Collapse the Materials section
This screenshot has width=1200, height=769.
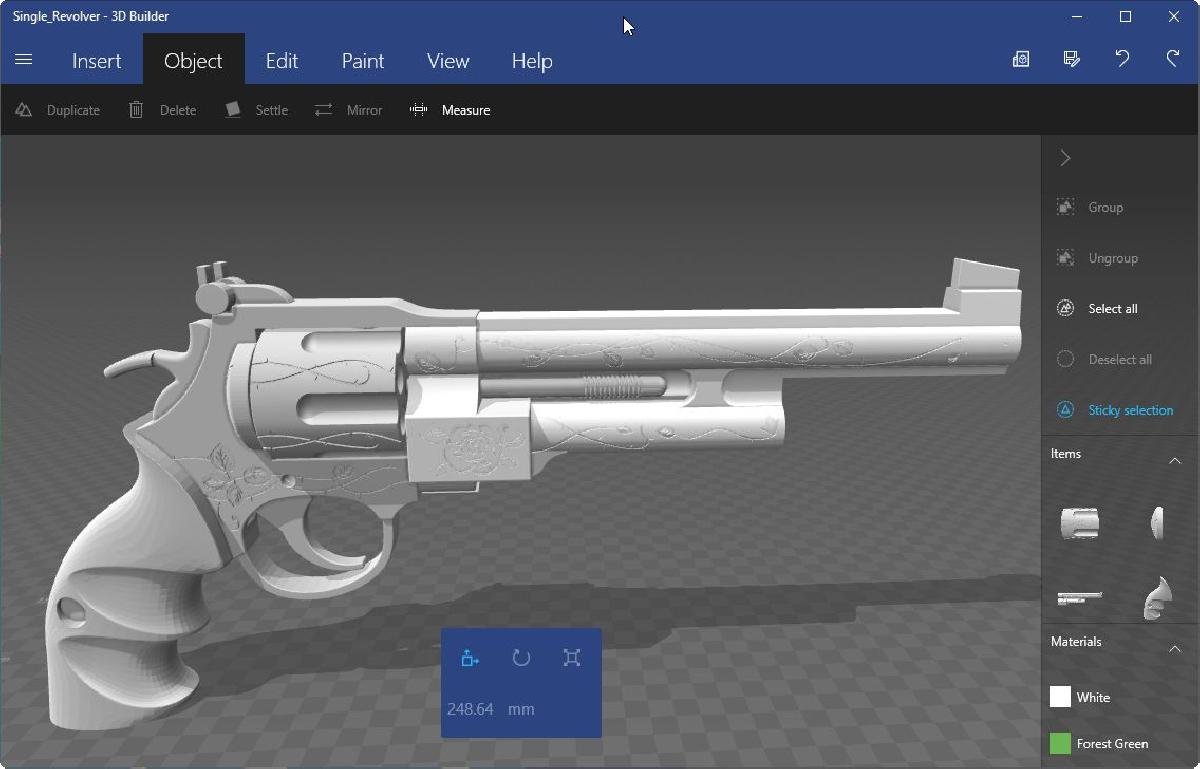1175,649
